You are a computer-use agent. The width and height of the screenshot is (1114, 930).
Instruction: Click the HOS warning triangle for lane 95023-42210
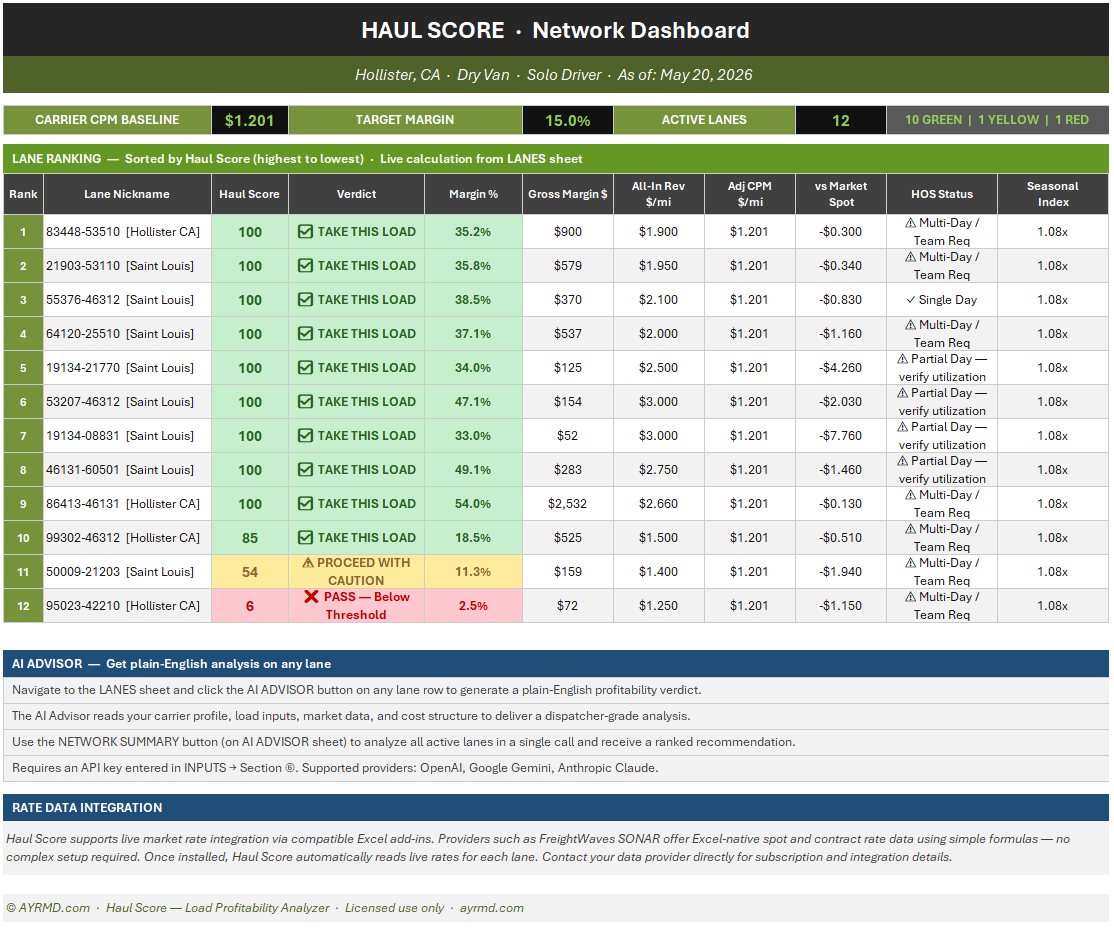tap(910, 598)
